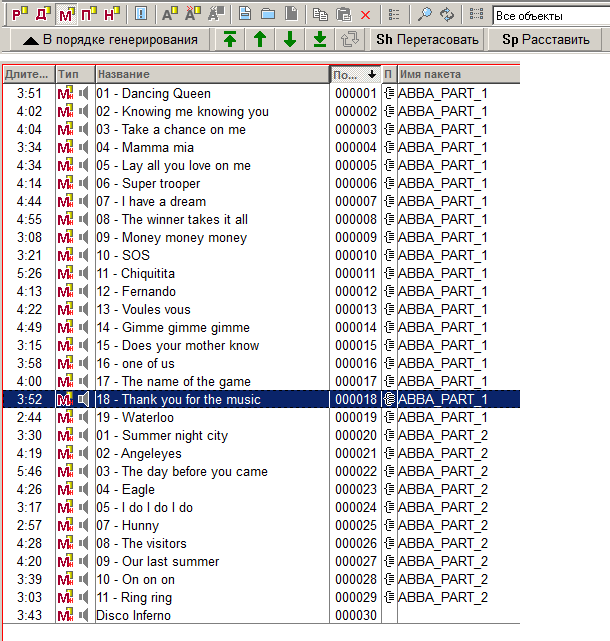The height and width of the screenshot is (641, 610).
Task: Click the green move-to-top arrow
Action: [230, 40]
